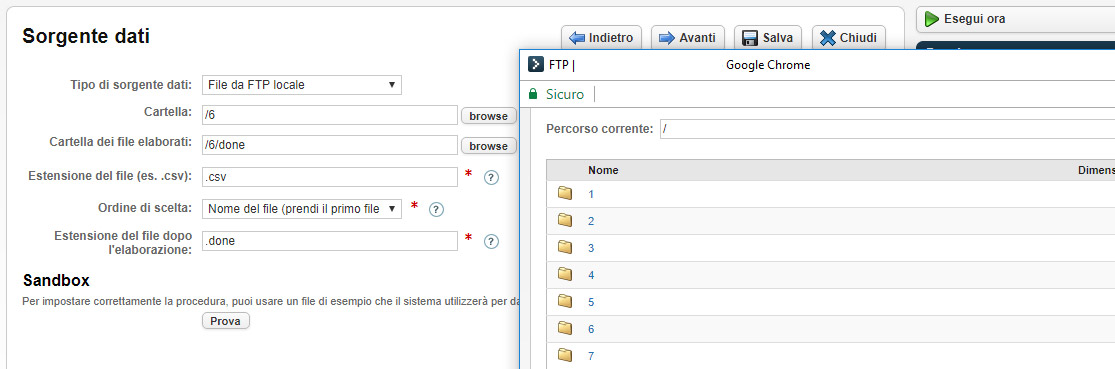Click the folder icon for folder 6

tap(565, 328)
